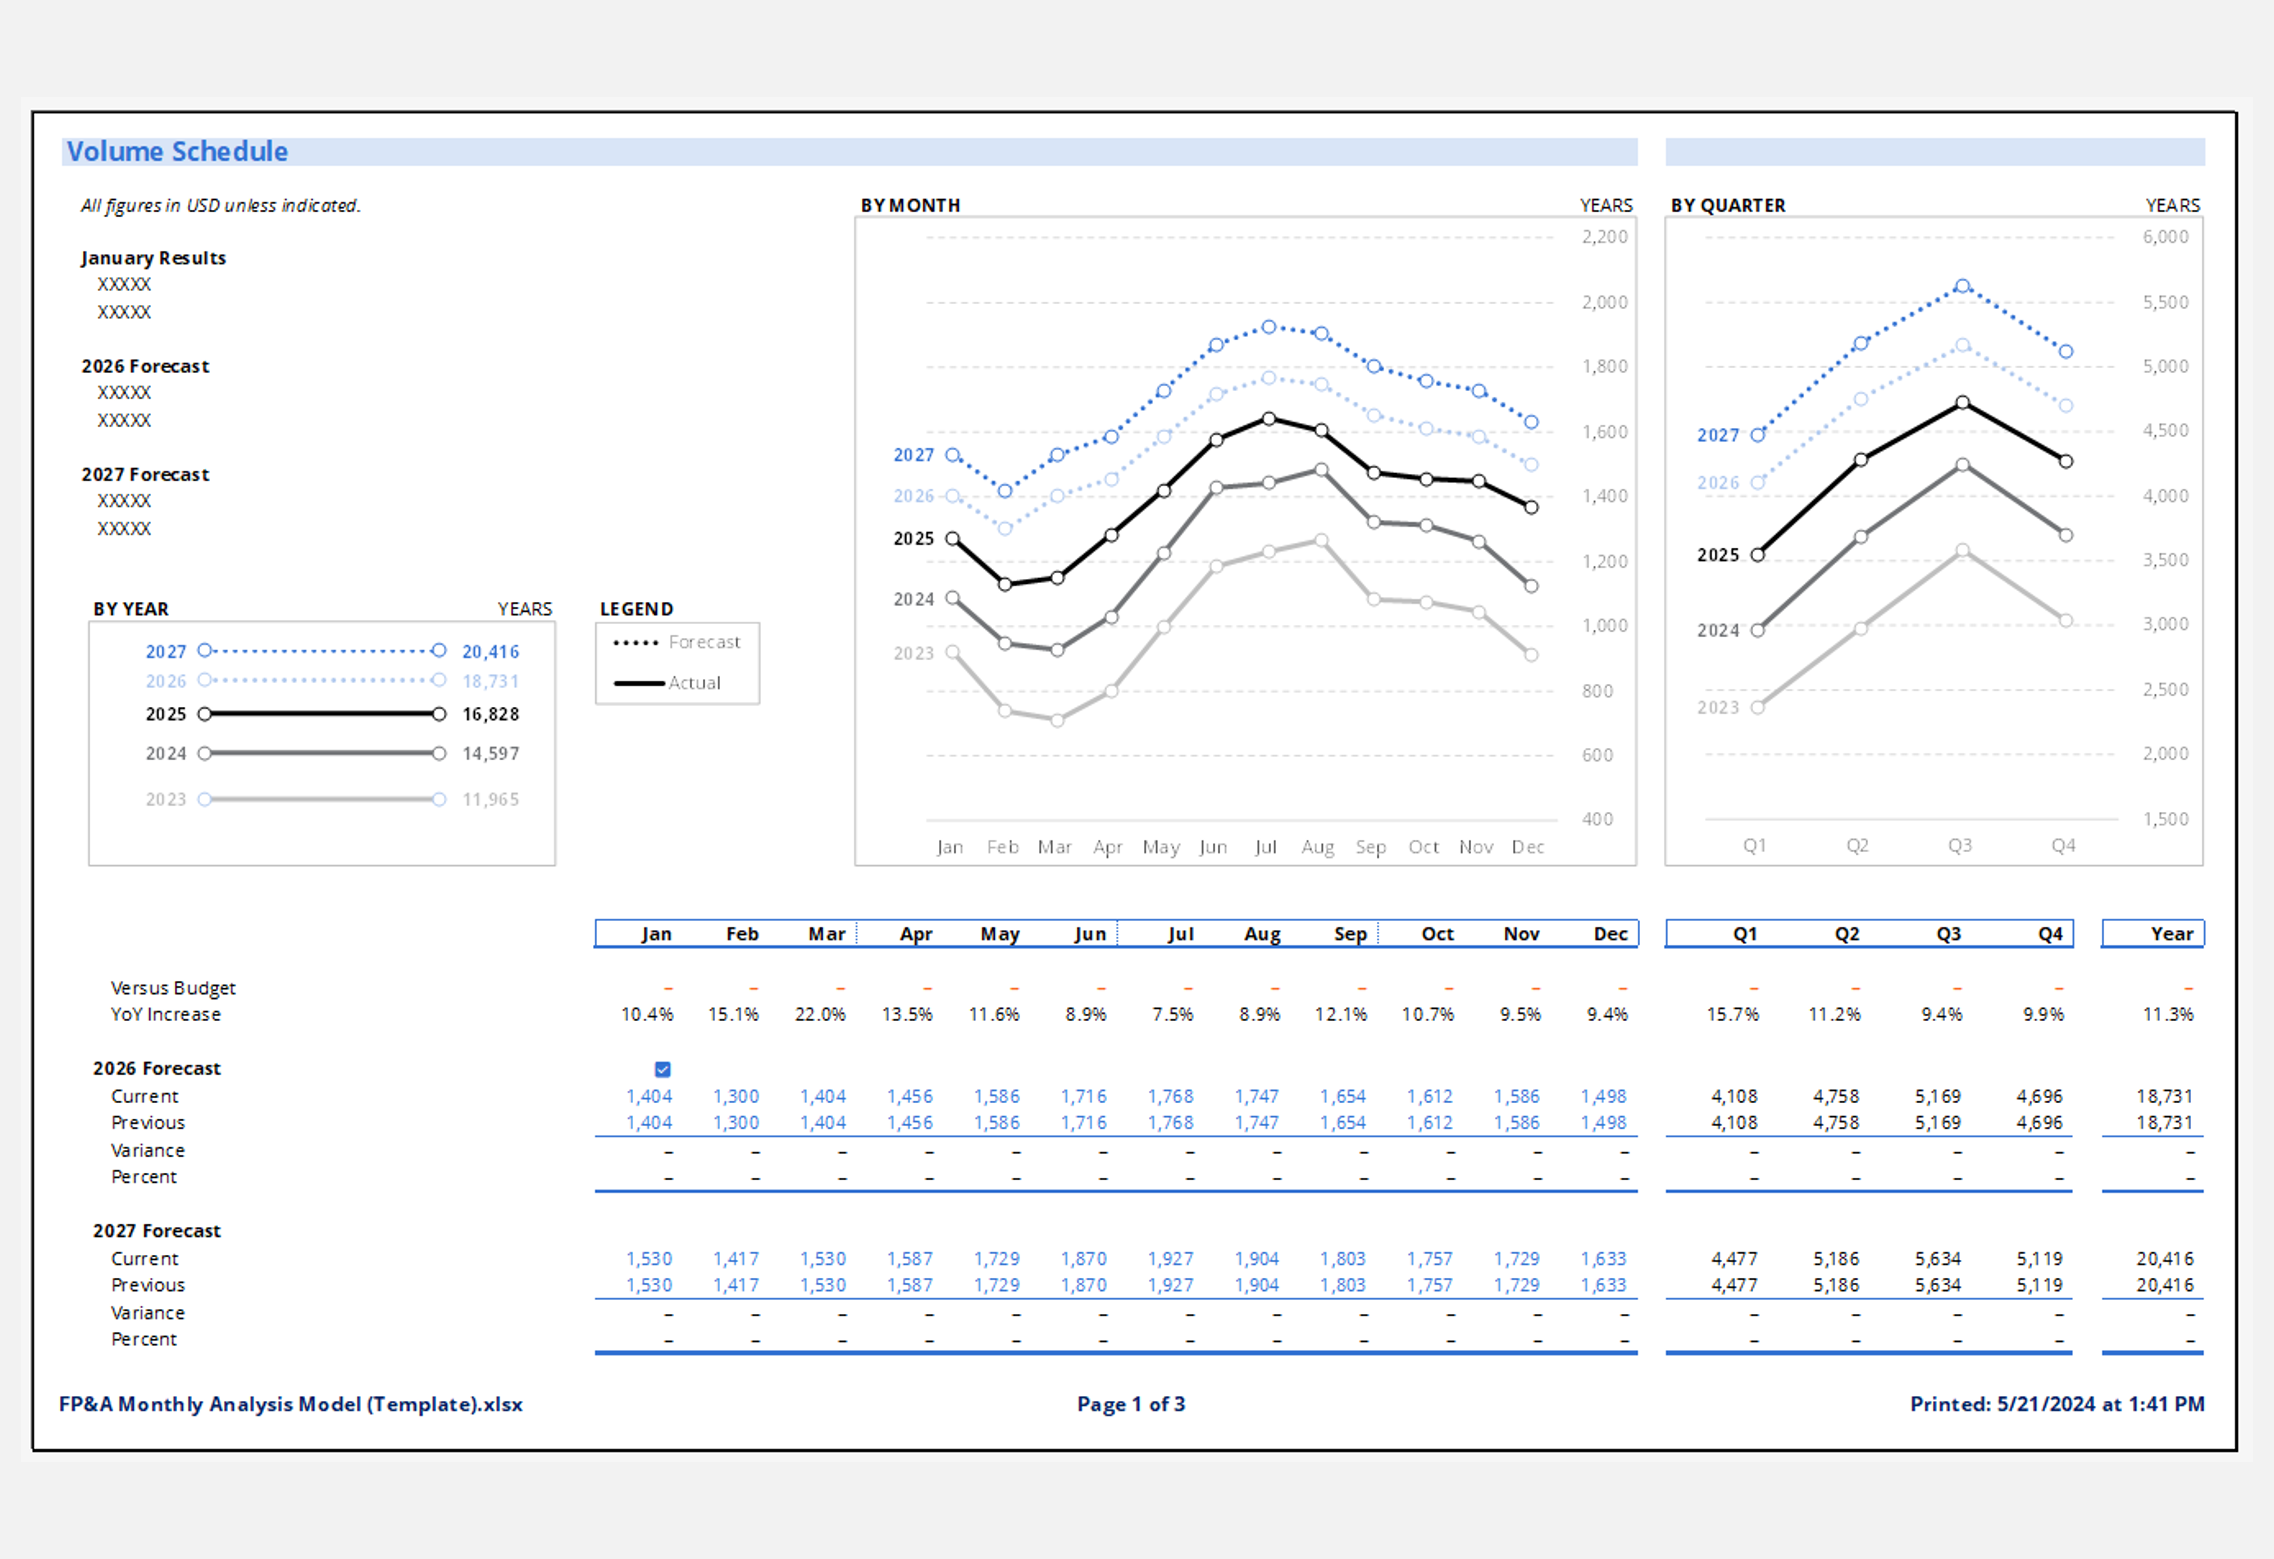Toggle the 2026 Forecast checkbox
The height and width of the screenshot is (1559, 2274).
click(662, 1069)
